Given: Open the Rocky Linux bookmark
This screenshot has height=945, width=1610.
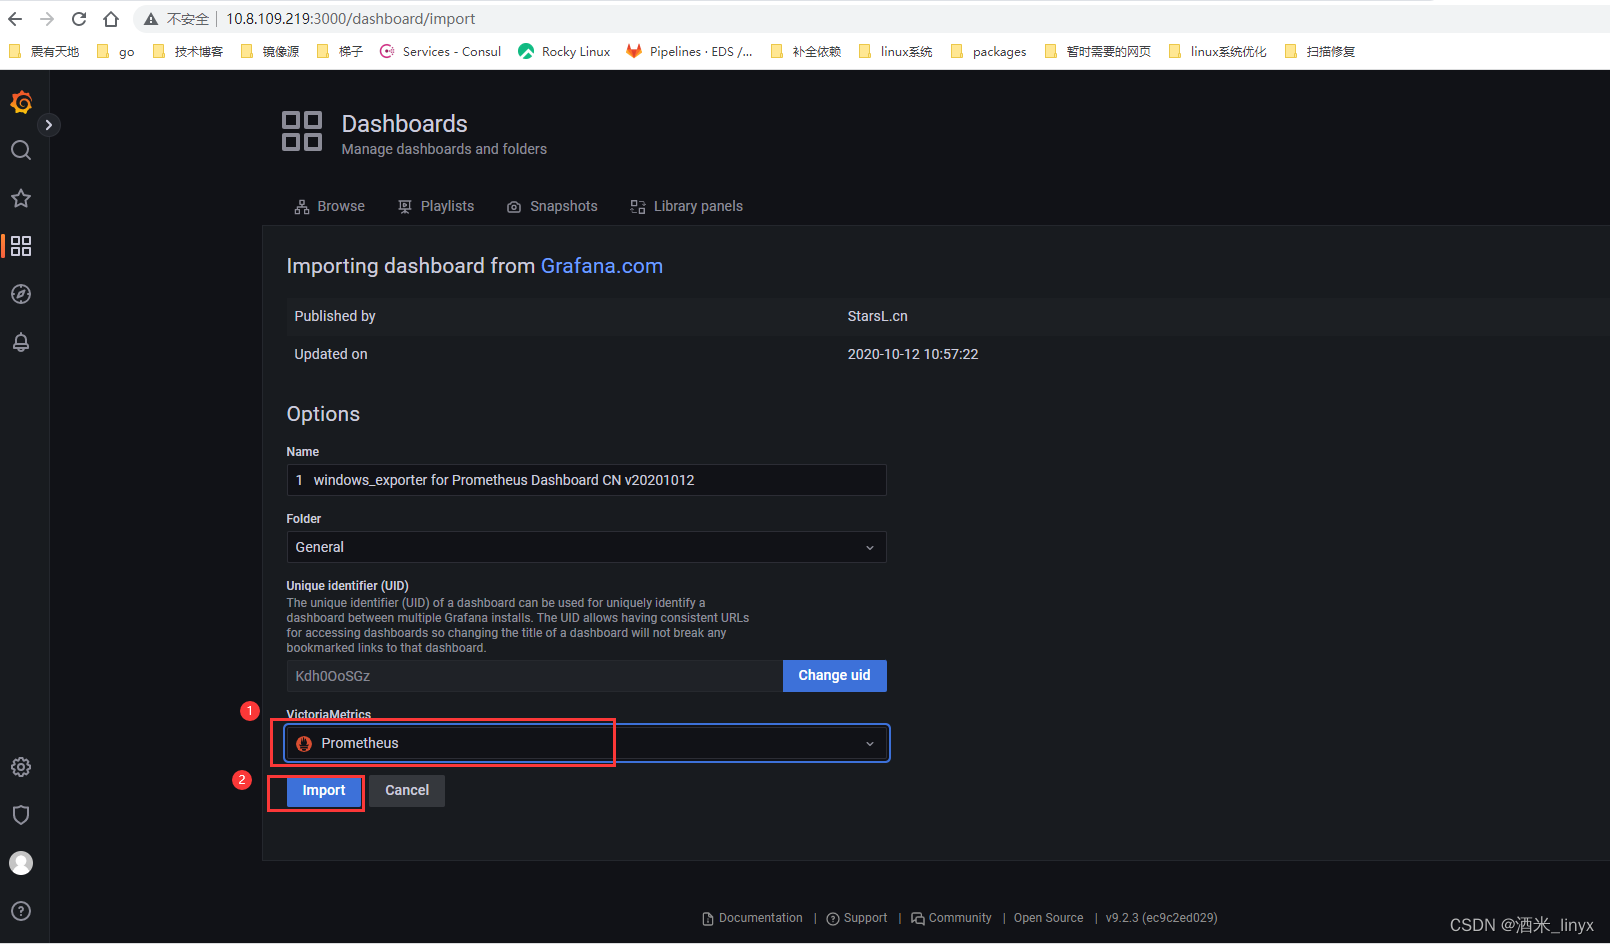Looking at the screenshot, I should coord(565,52).
